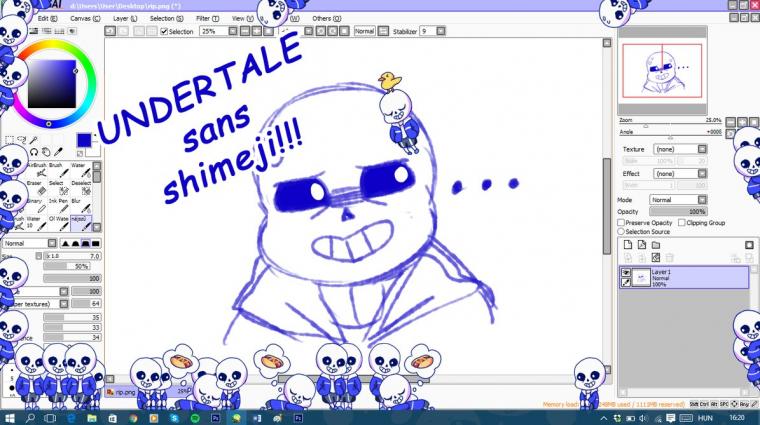
Task: Activate the rectangular selection tool
Action: [9, 140]
